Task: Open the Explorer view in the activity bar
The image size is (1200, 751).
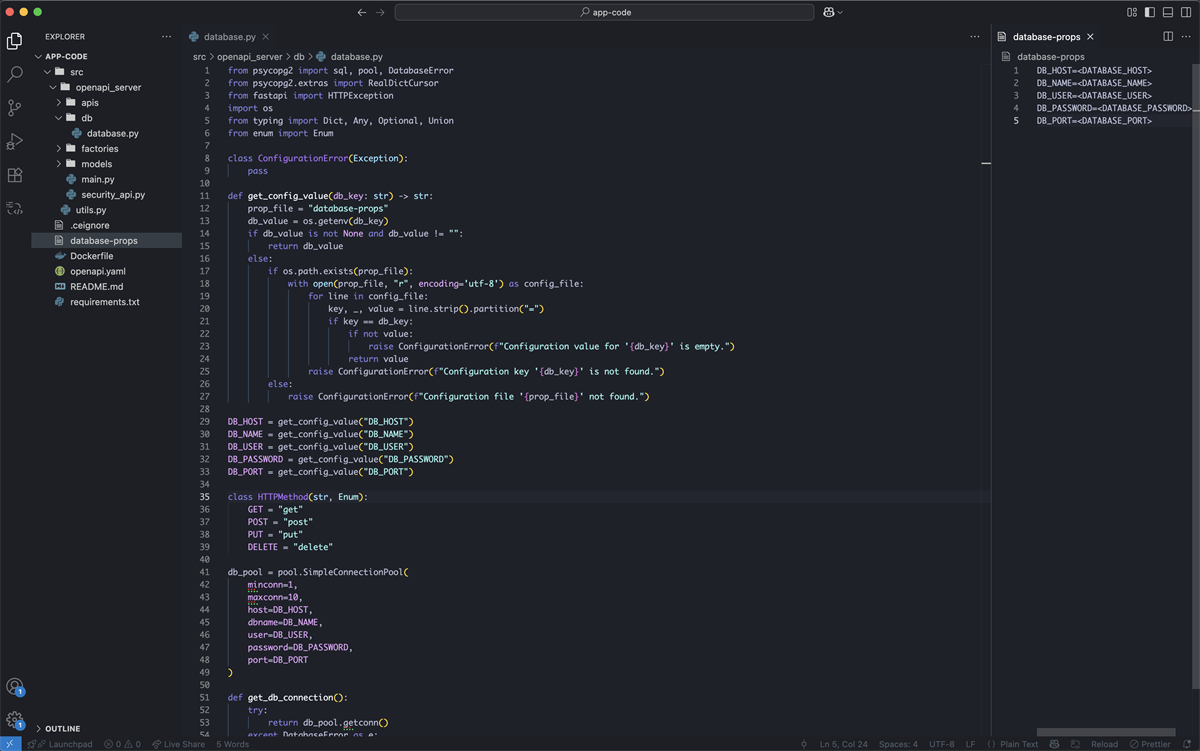Action: tap(15, 41)
